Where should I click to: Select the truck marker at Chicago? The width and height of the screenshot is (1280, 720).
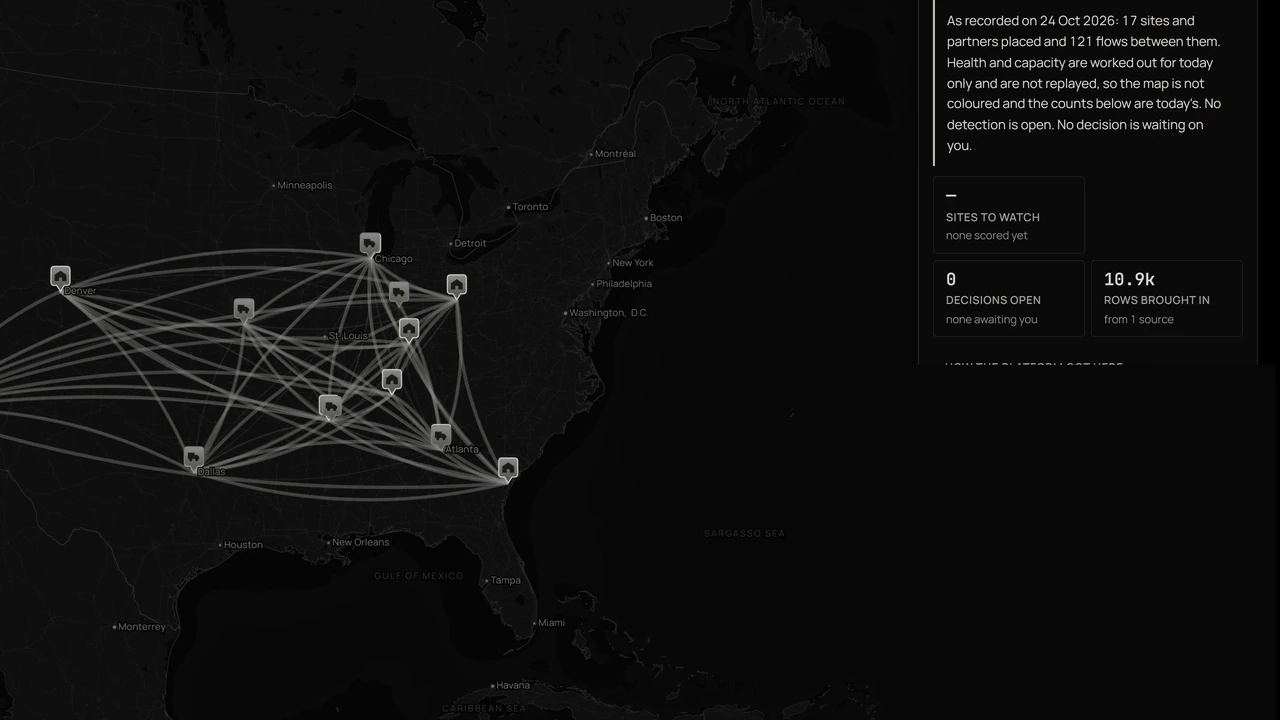coord(370,244)
